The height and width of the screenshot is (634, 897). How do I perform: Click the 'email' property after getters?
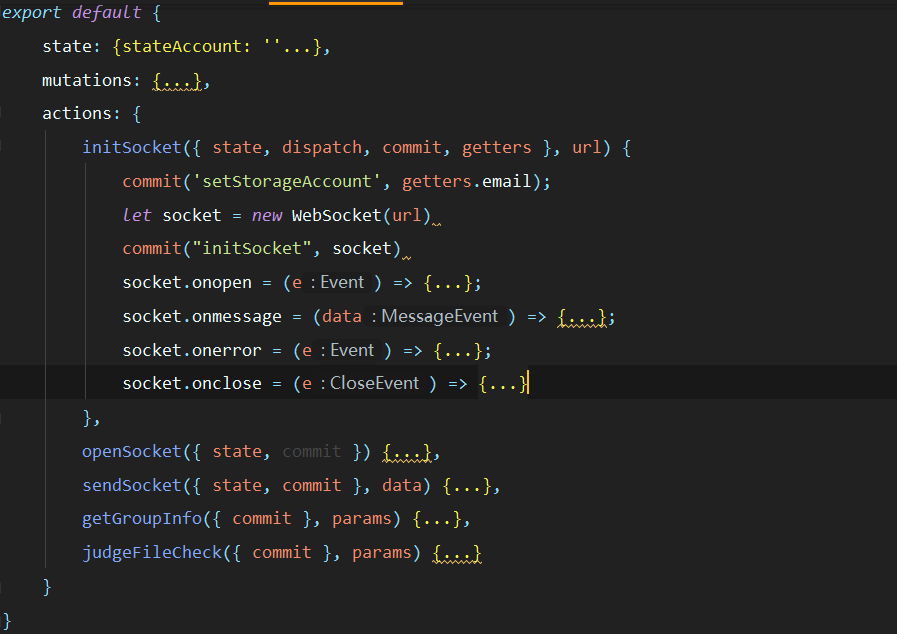(507, 181)
